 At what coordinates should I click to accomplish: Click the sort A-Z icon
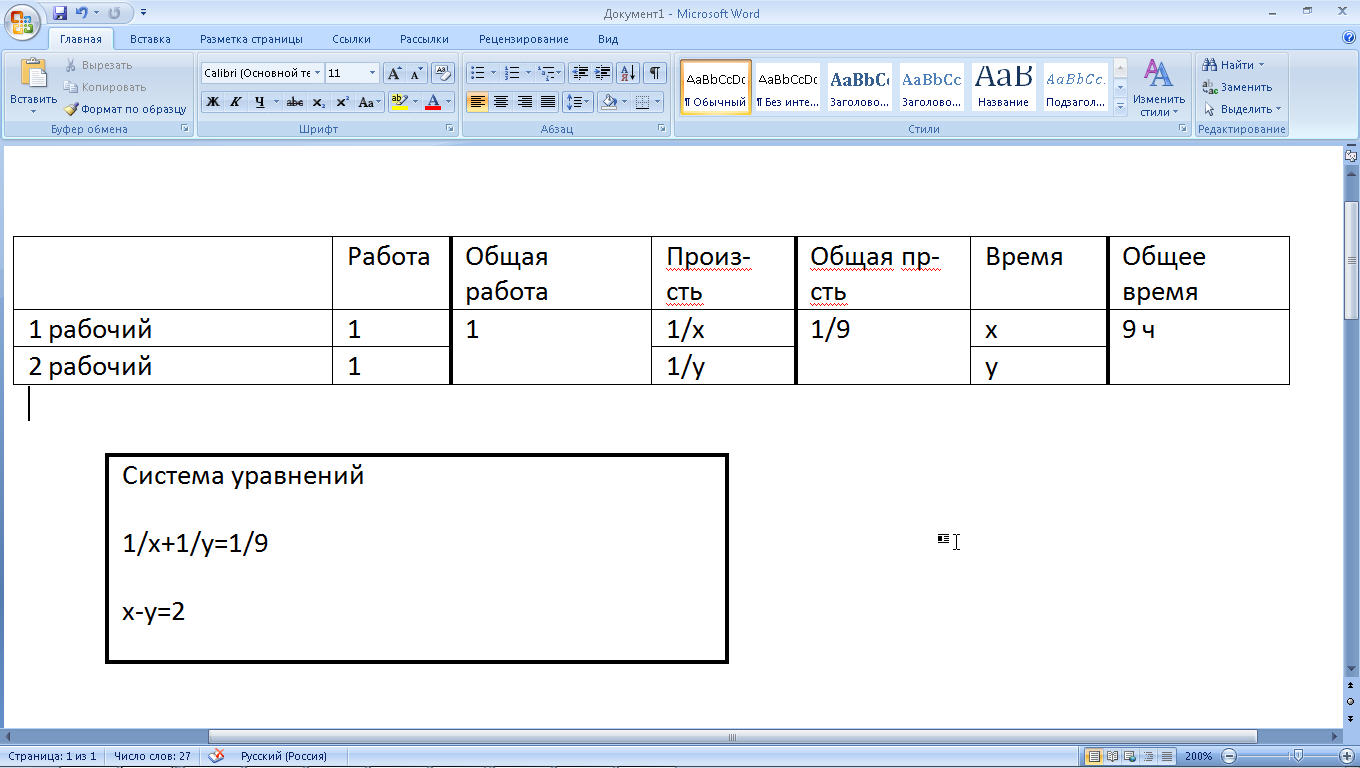629,73
